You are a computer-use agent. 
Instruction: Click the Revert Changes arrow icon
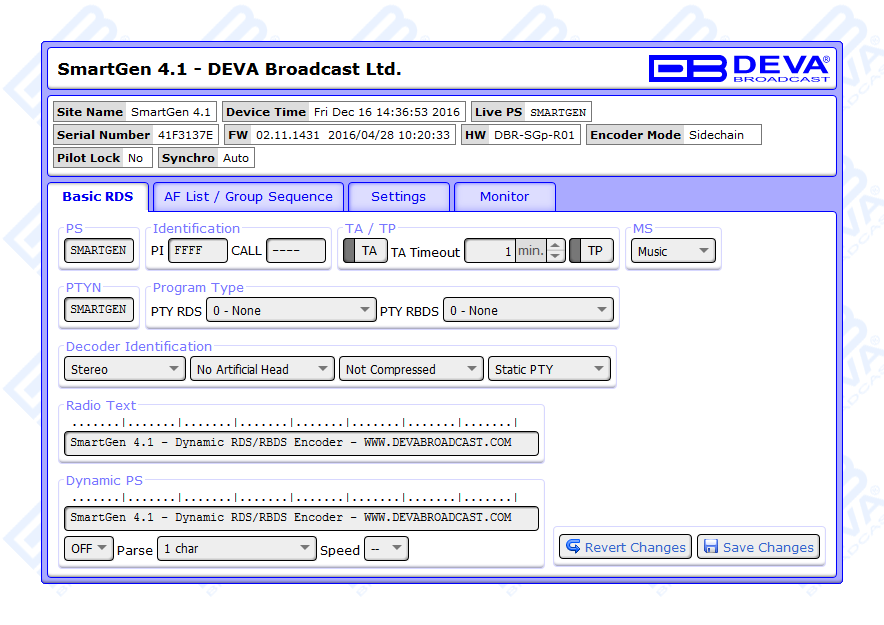573,547
